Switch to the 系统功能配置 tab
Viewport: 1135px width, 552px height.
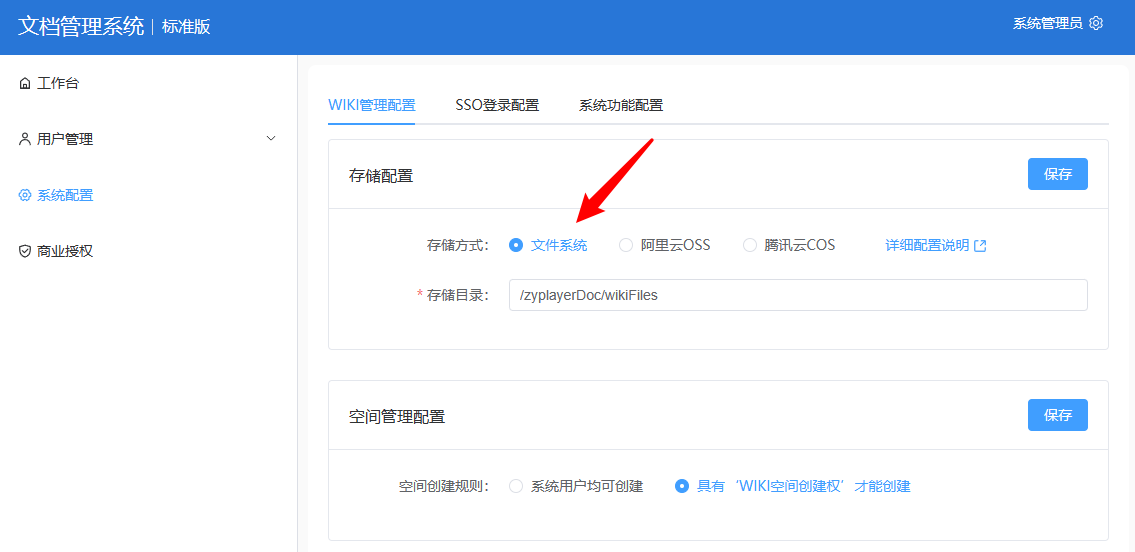pos(621,105)
